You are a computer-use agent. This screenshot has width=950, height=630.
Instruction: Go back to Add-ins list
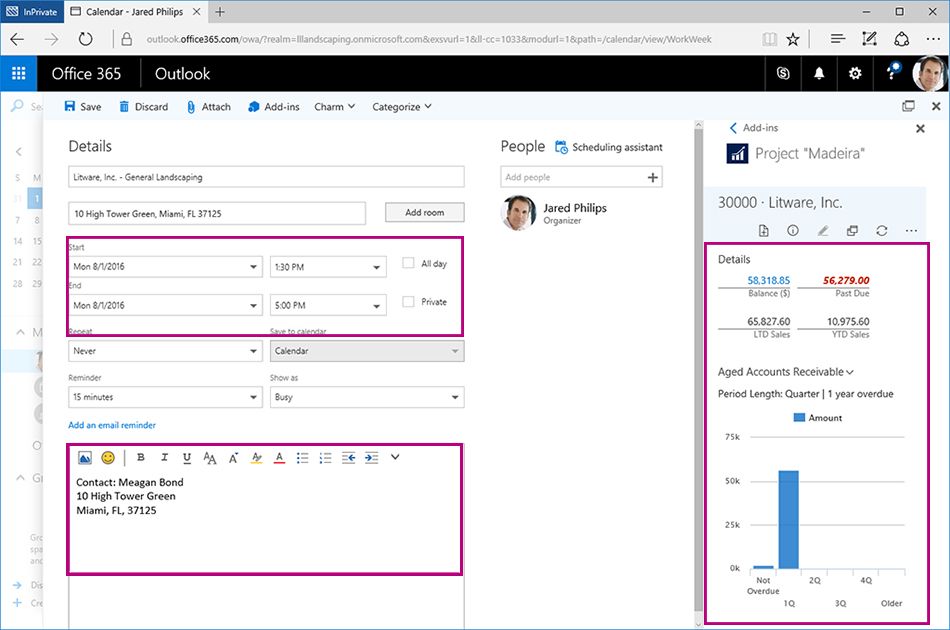tap(754, 128)
